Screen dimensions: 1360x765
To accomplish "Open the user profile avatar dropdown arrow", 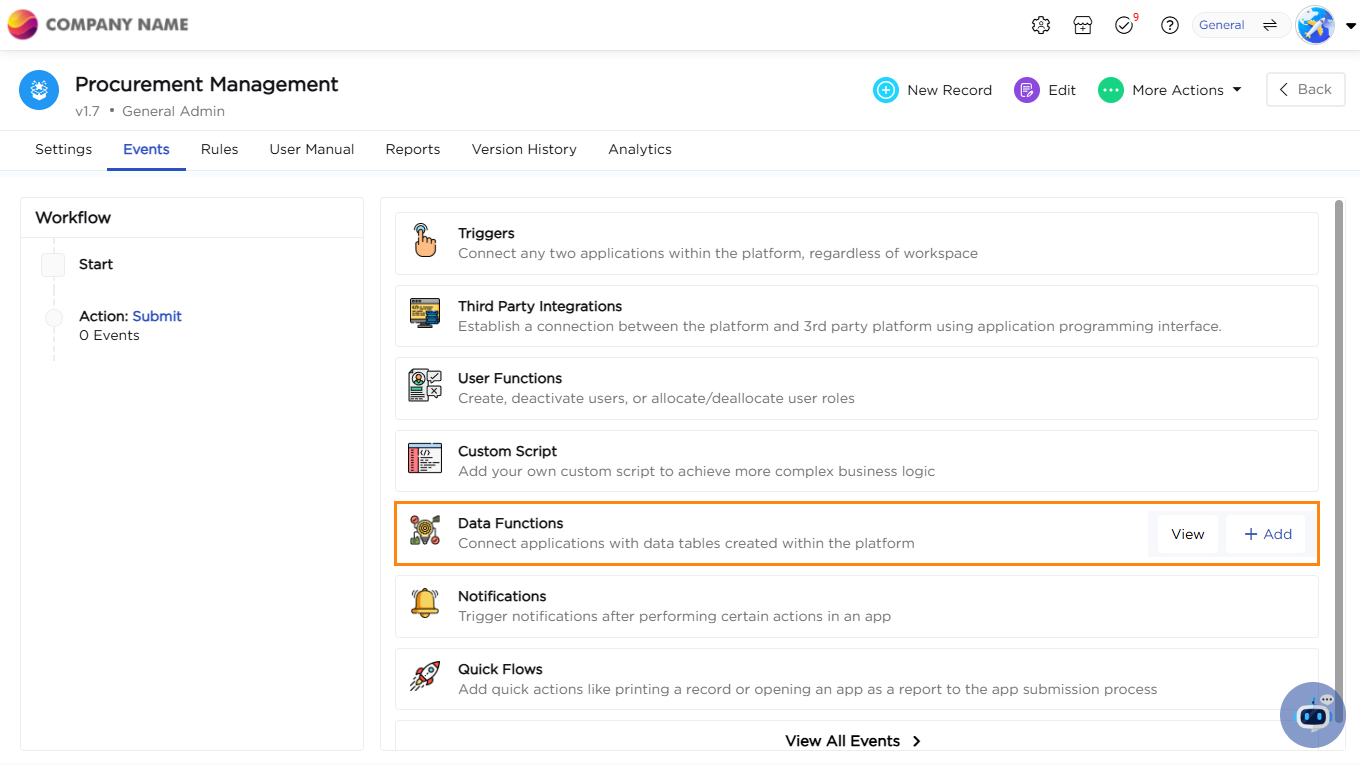I will (1350, 26).
